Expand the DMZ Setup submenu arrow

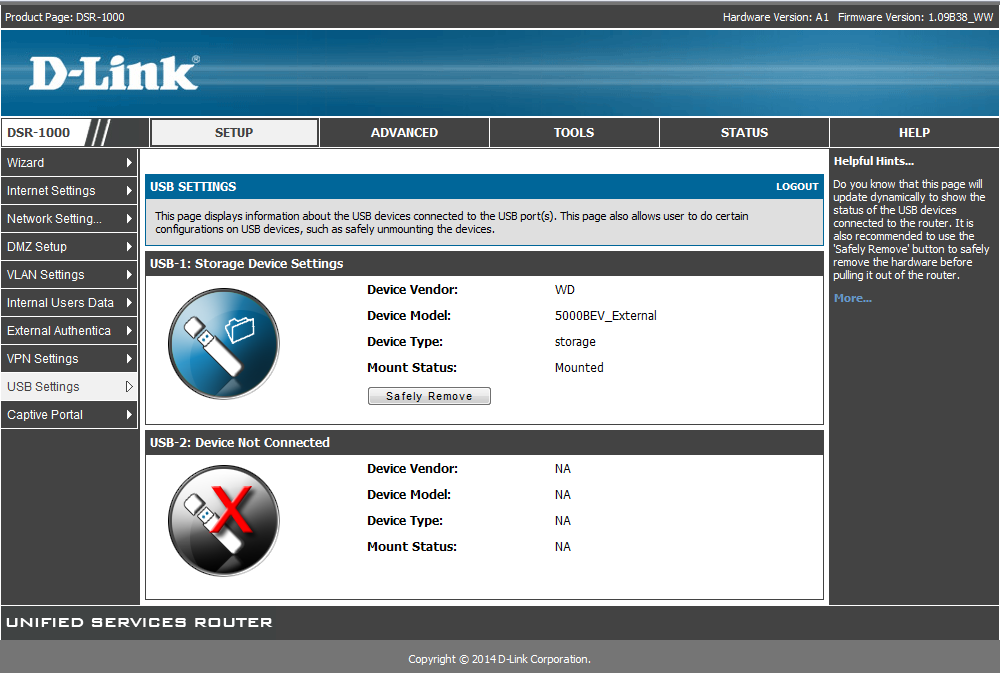tap(129, 247)
